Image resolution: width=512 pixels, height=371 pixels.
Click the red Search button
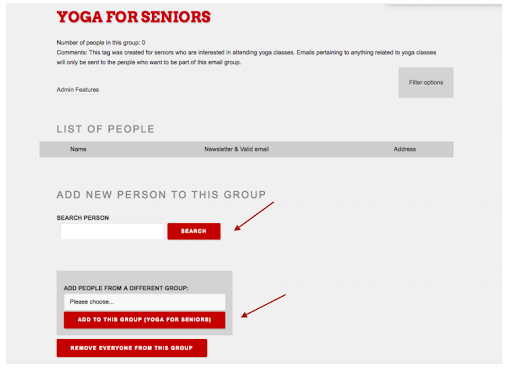(194, 231)
